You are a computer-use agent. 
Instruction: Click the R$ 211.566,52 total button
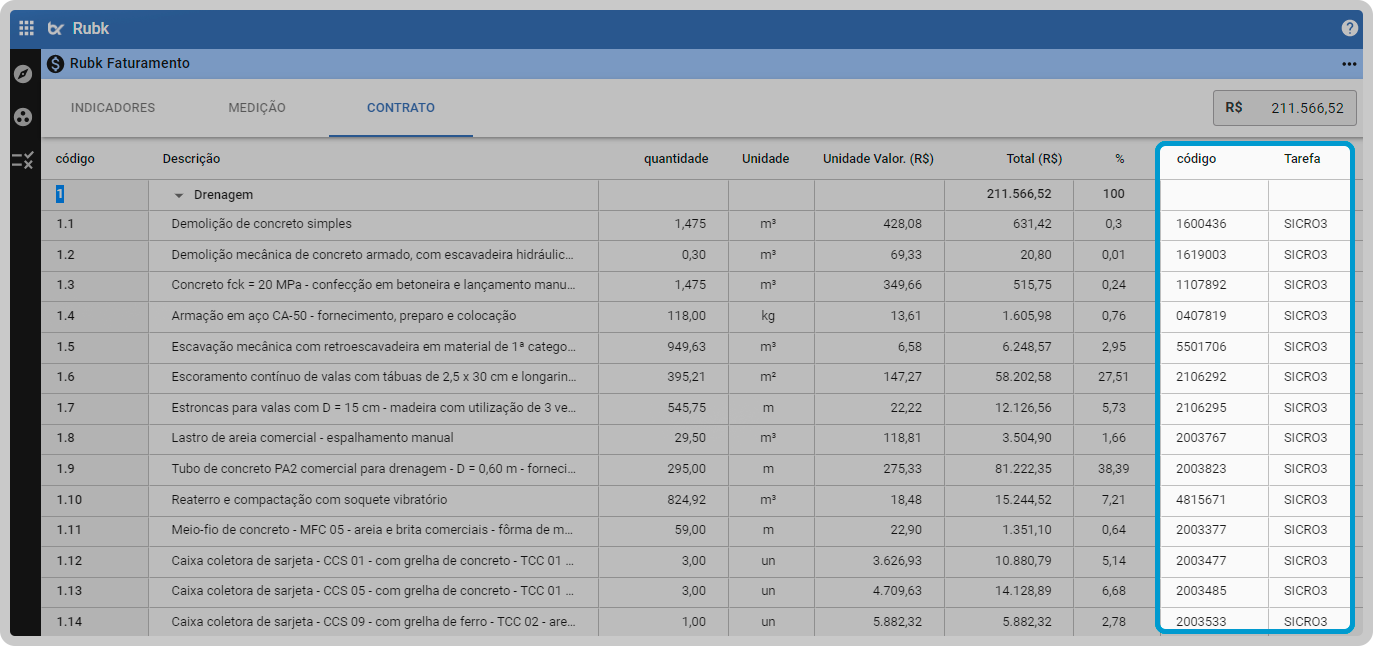click(1285, 108)
